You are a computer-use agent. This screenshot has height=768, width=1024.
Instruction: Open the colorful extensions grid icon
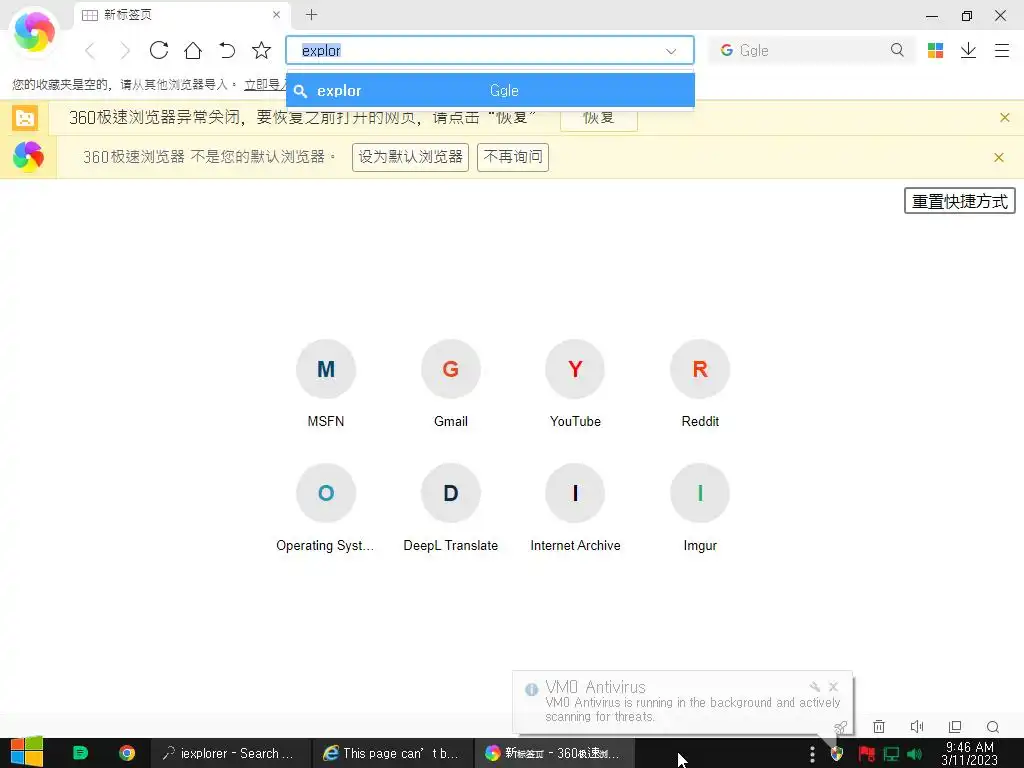coord(935,50)
